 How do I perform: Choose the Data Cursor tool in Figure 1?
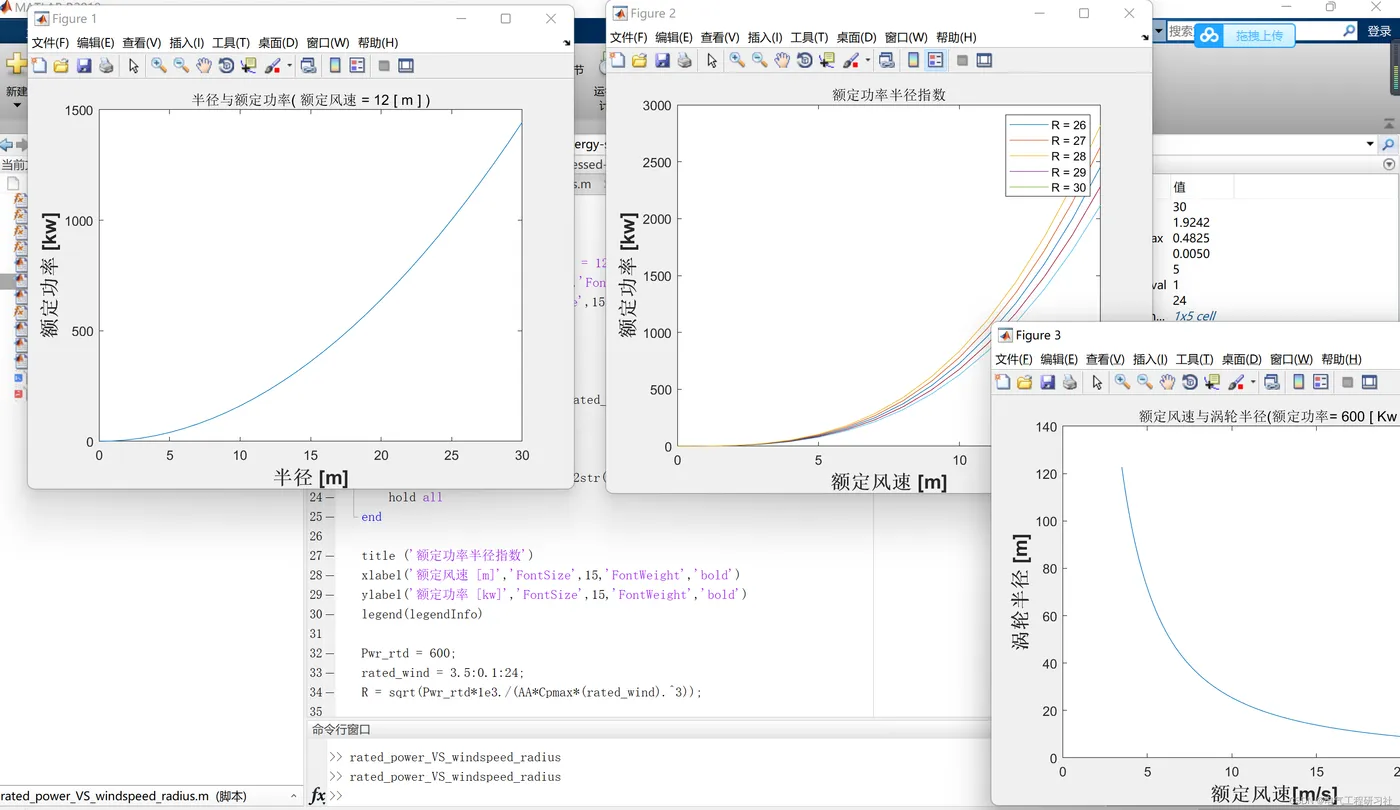(x=249, y=66)
